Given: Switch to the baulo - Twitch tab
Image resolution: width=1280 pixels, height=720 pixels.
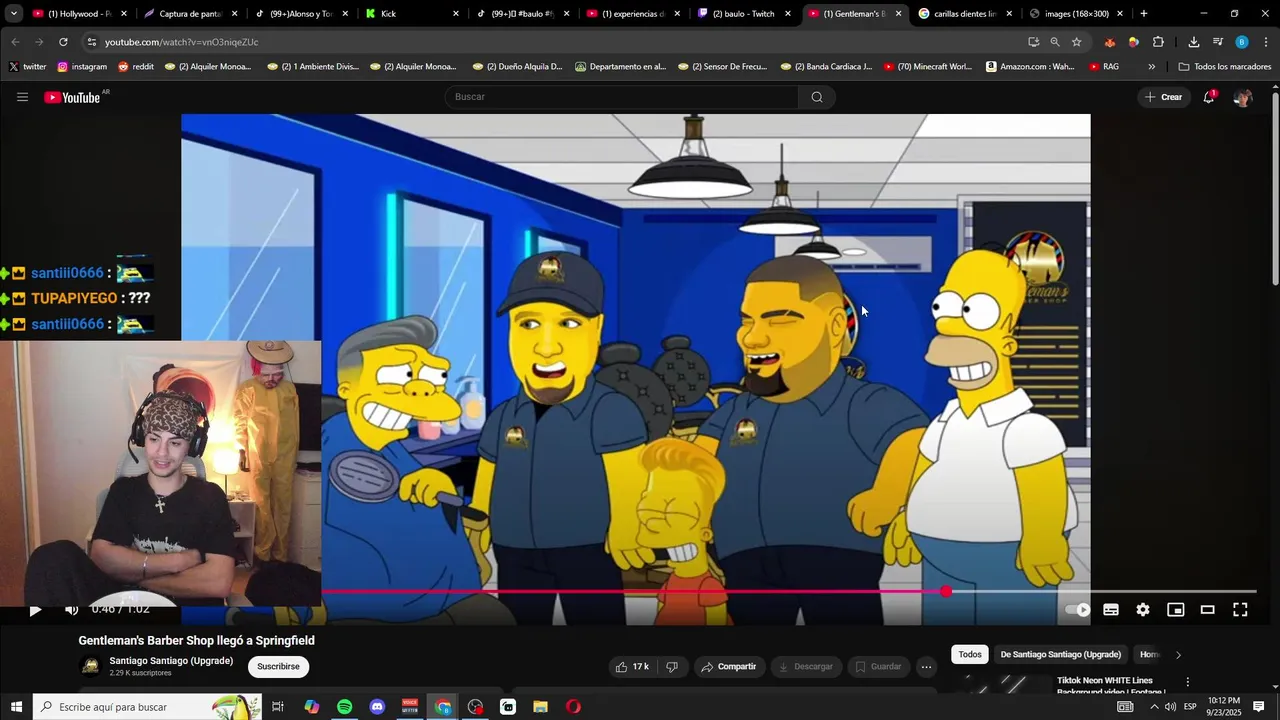Looking at the screenshot, I should click(744, 14).
